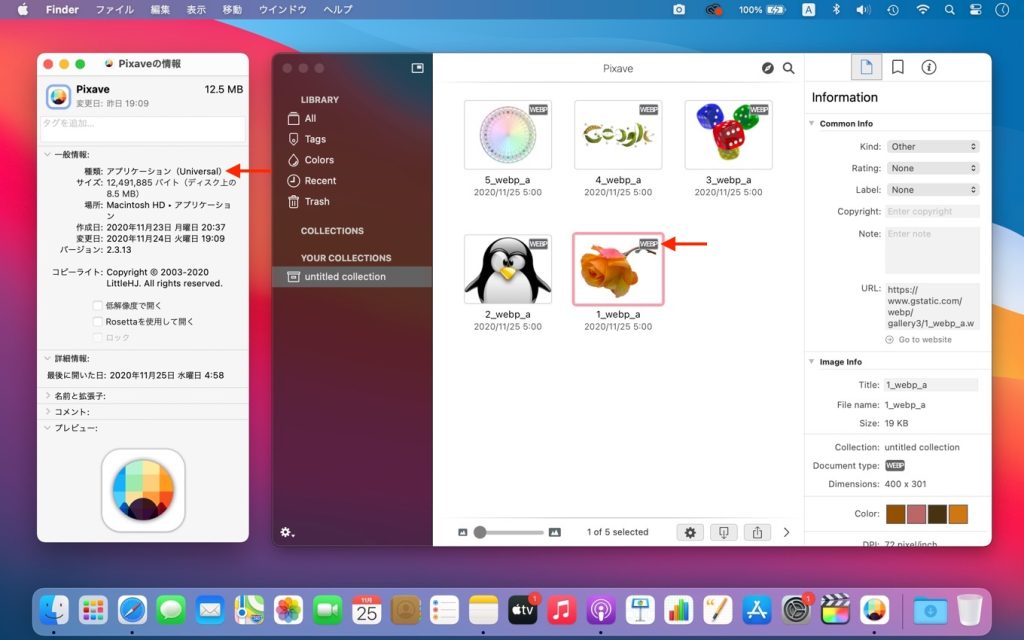Expand the 名前と拡張子 section

pyautogui.click(x=48, y=396)
